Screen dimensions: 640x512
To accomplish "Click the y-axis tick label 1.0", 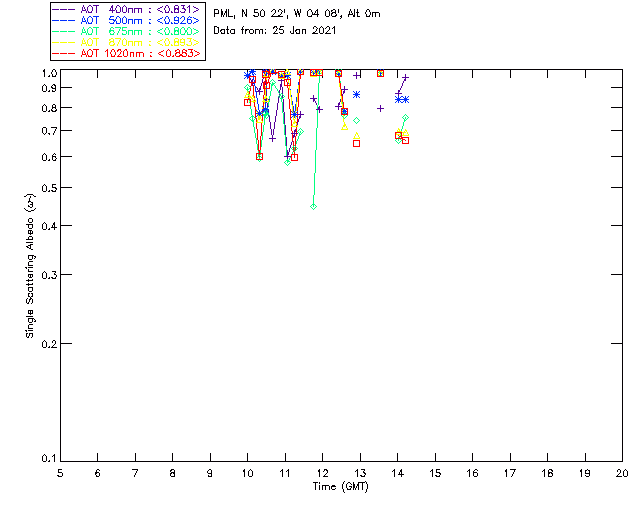I will coord(49,73).
